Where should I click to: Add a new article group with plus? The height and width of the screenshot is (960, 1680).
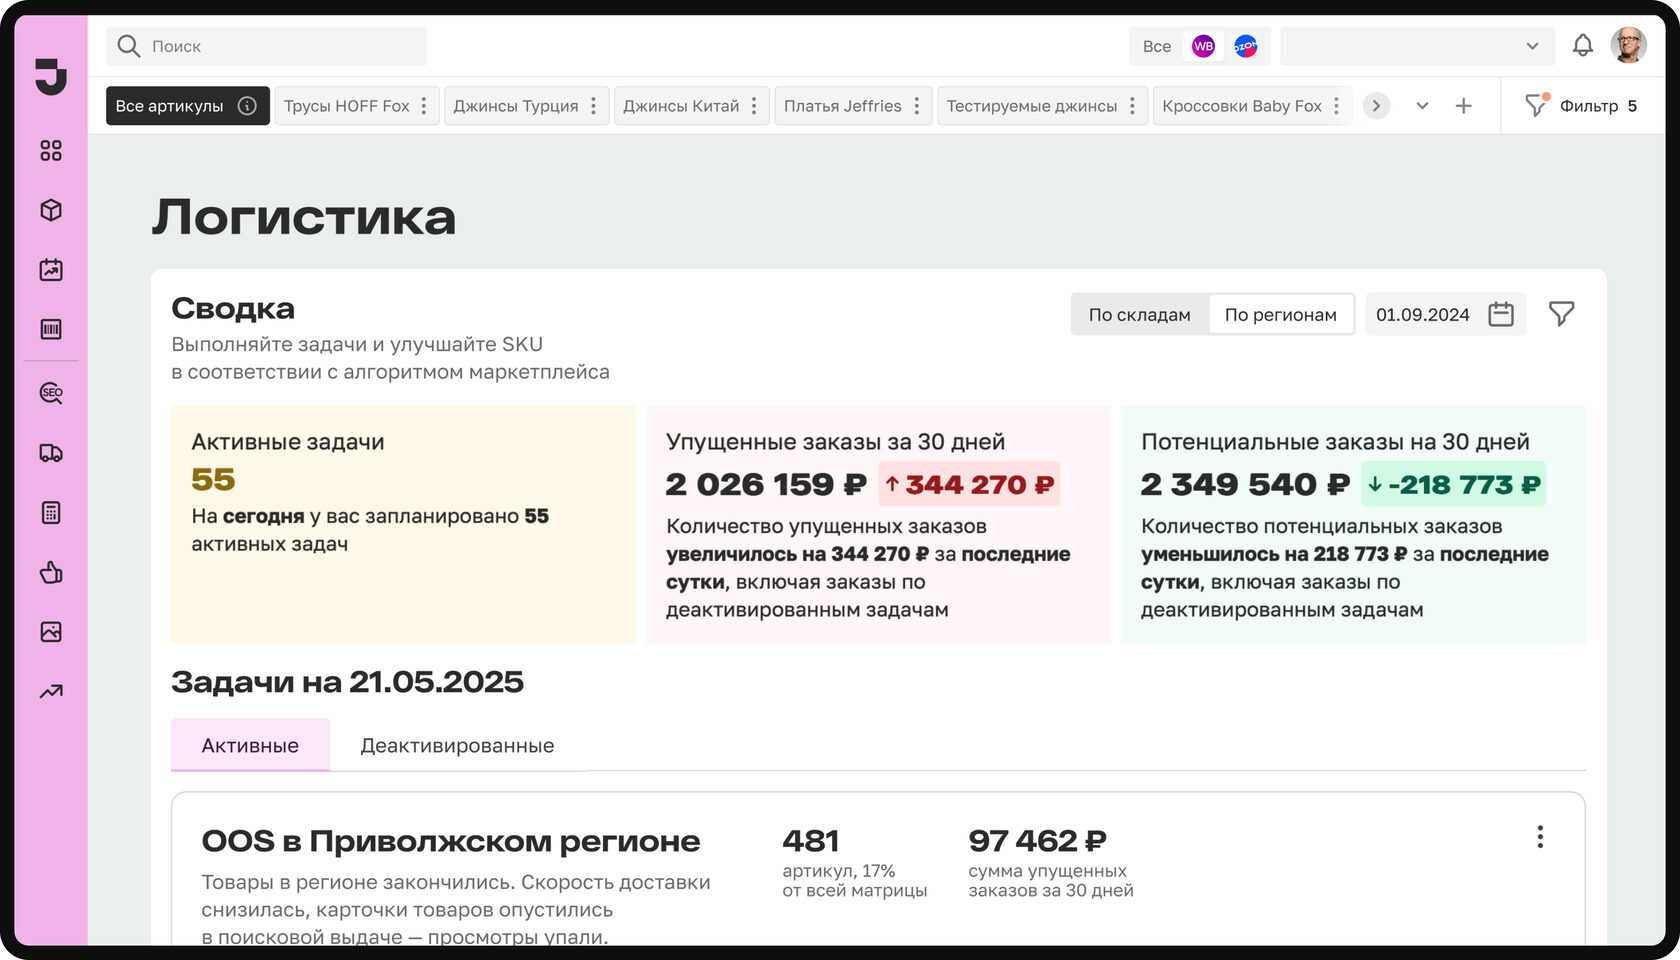[1463, 106]
